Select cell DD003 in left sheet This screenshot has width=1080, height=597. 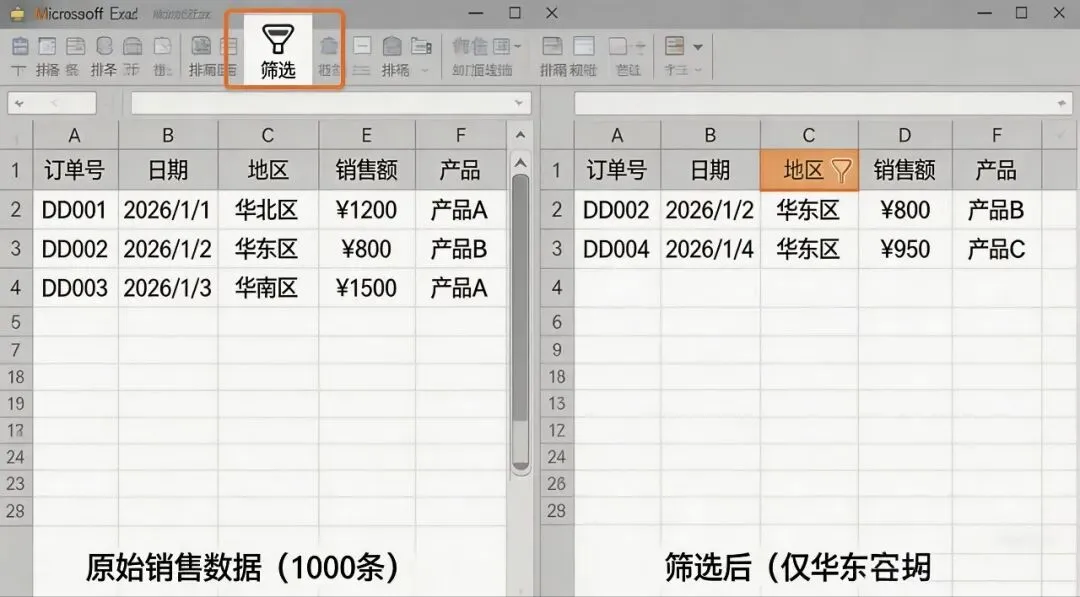pyautogui.click(x=75, y=288)
